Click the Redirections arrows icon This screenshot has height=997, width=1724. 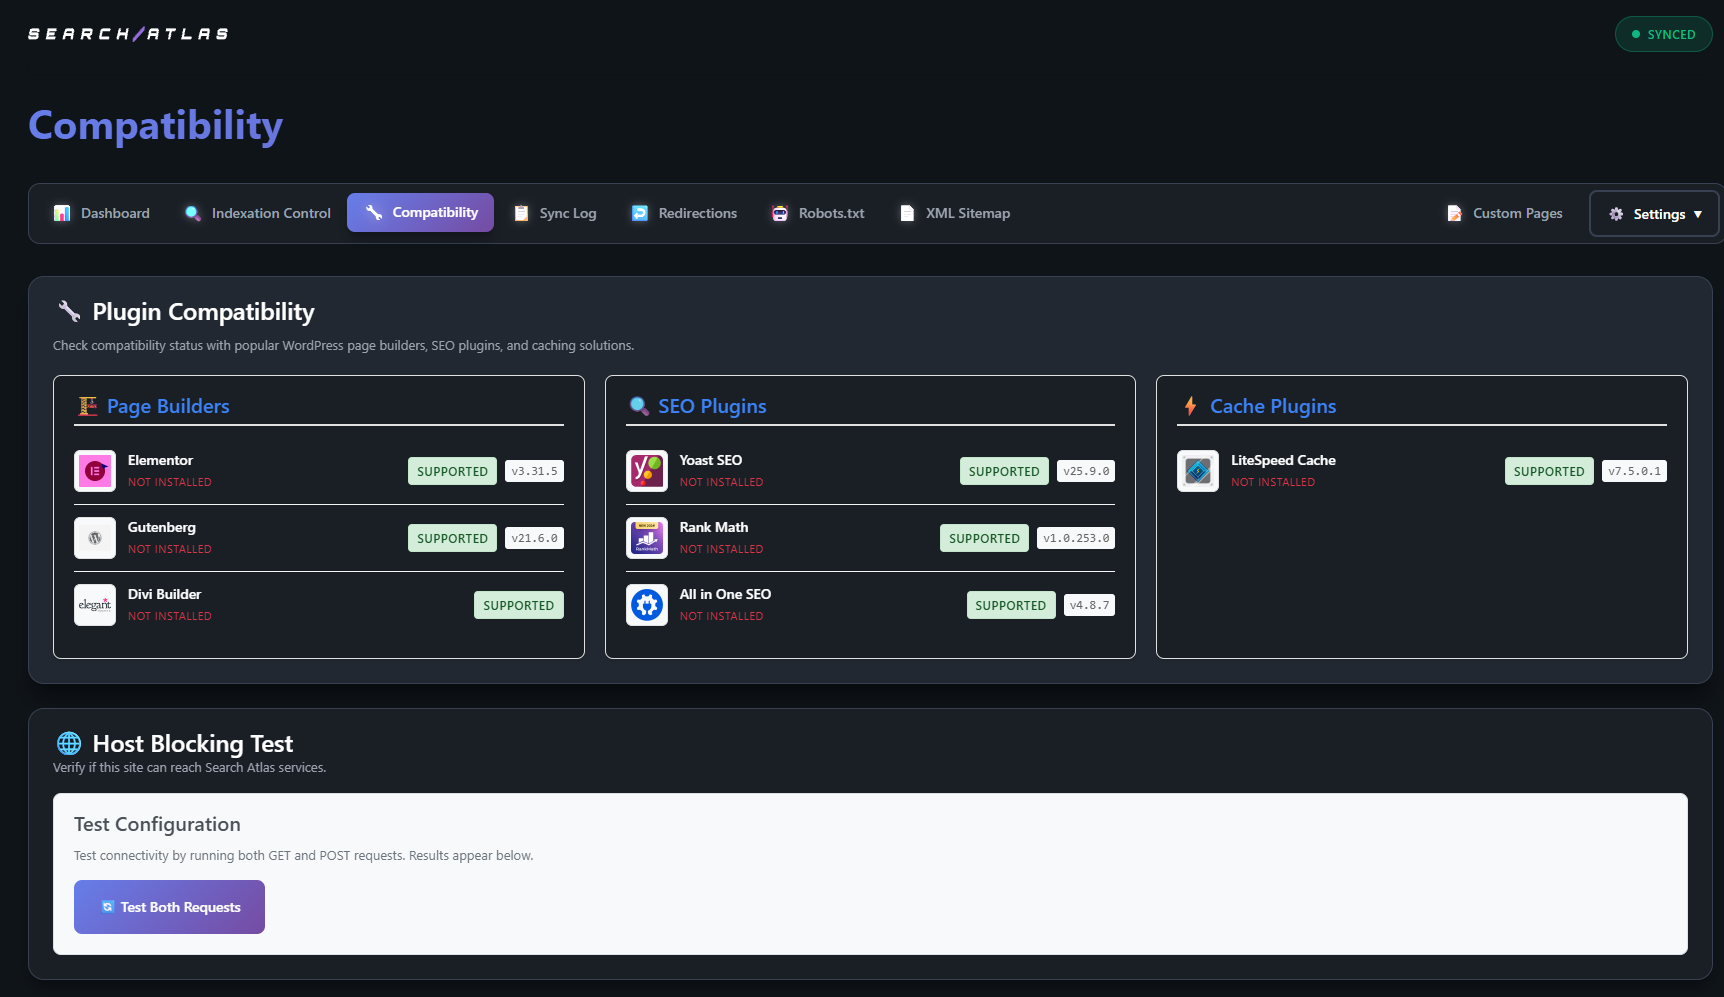click(640, 213)
